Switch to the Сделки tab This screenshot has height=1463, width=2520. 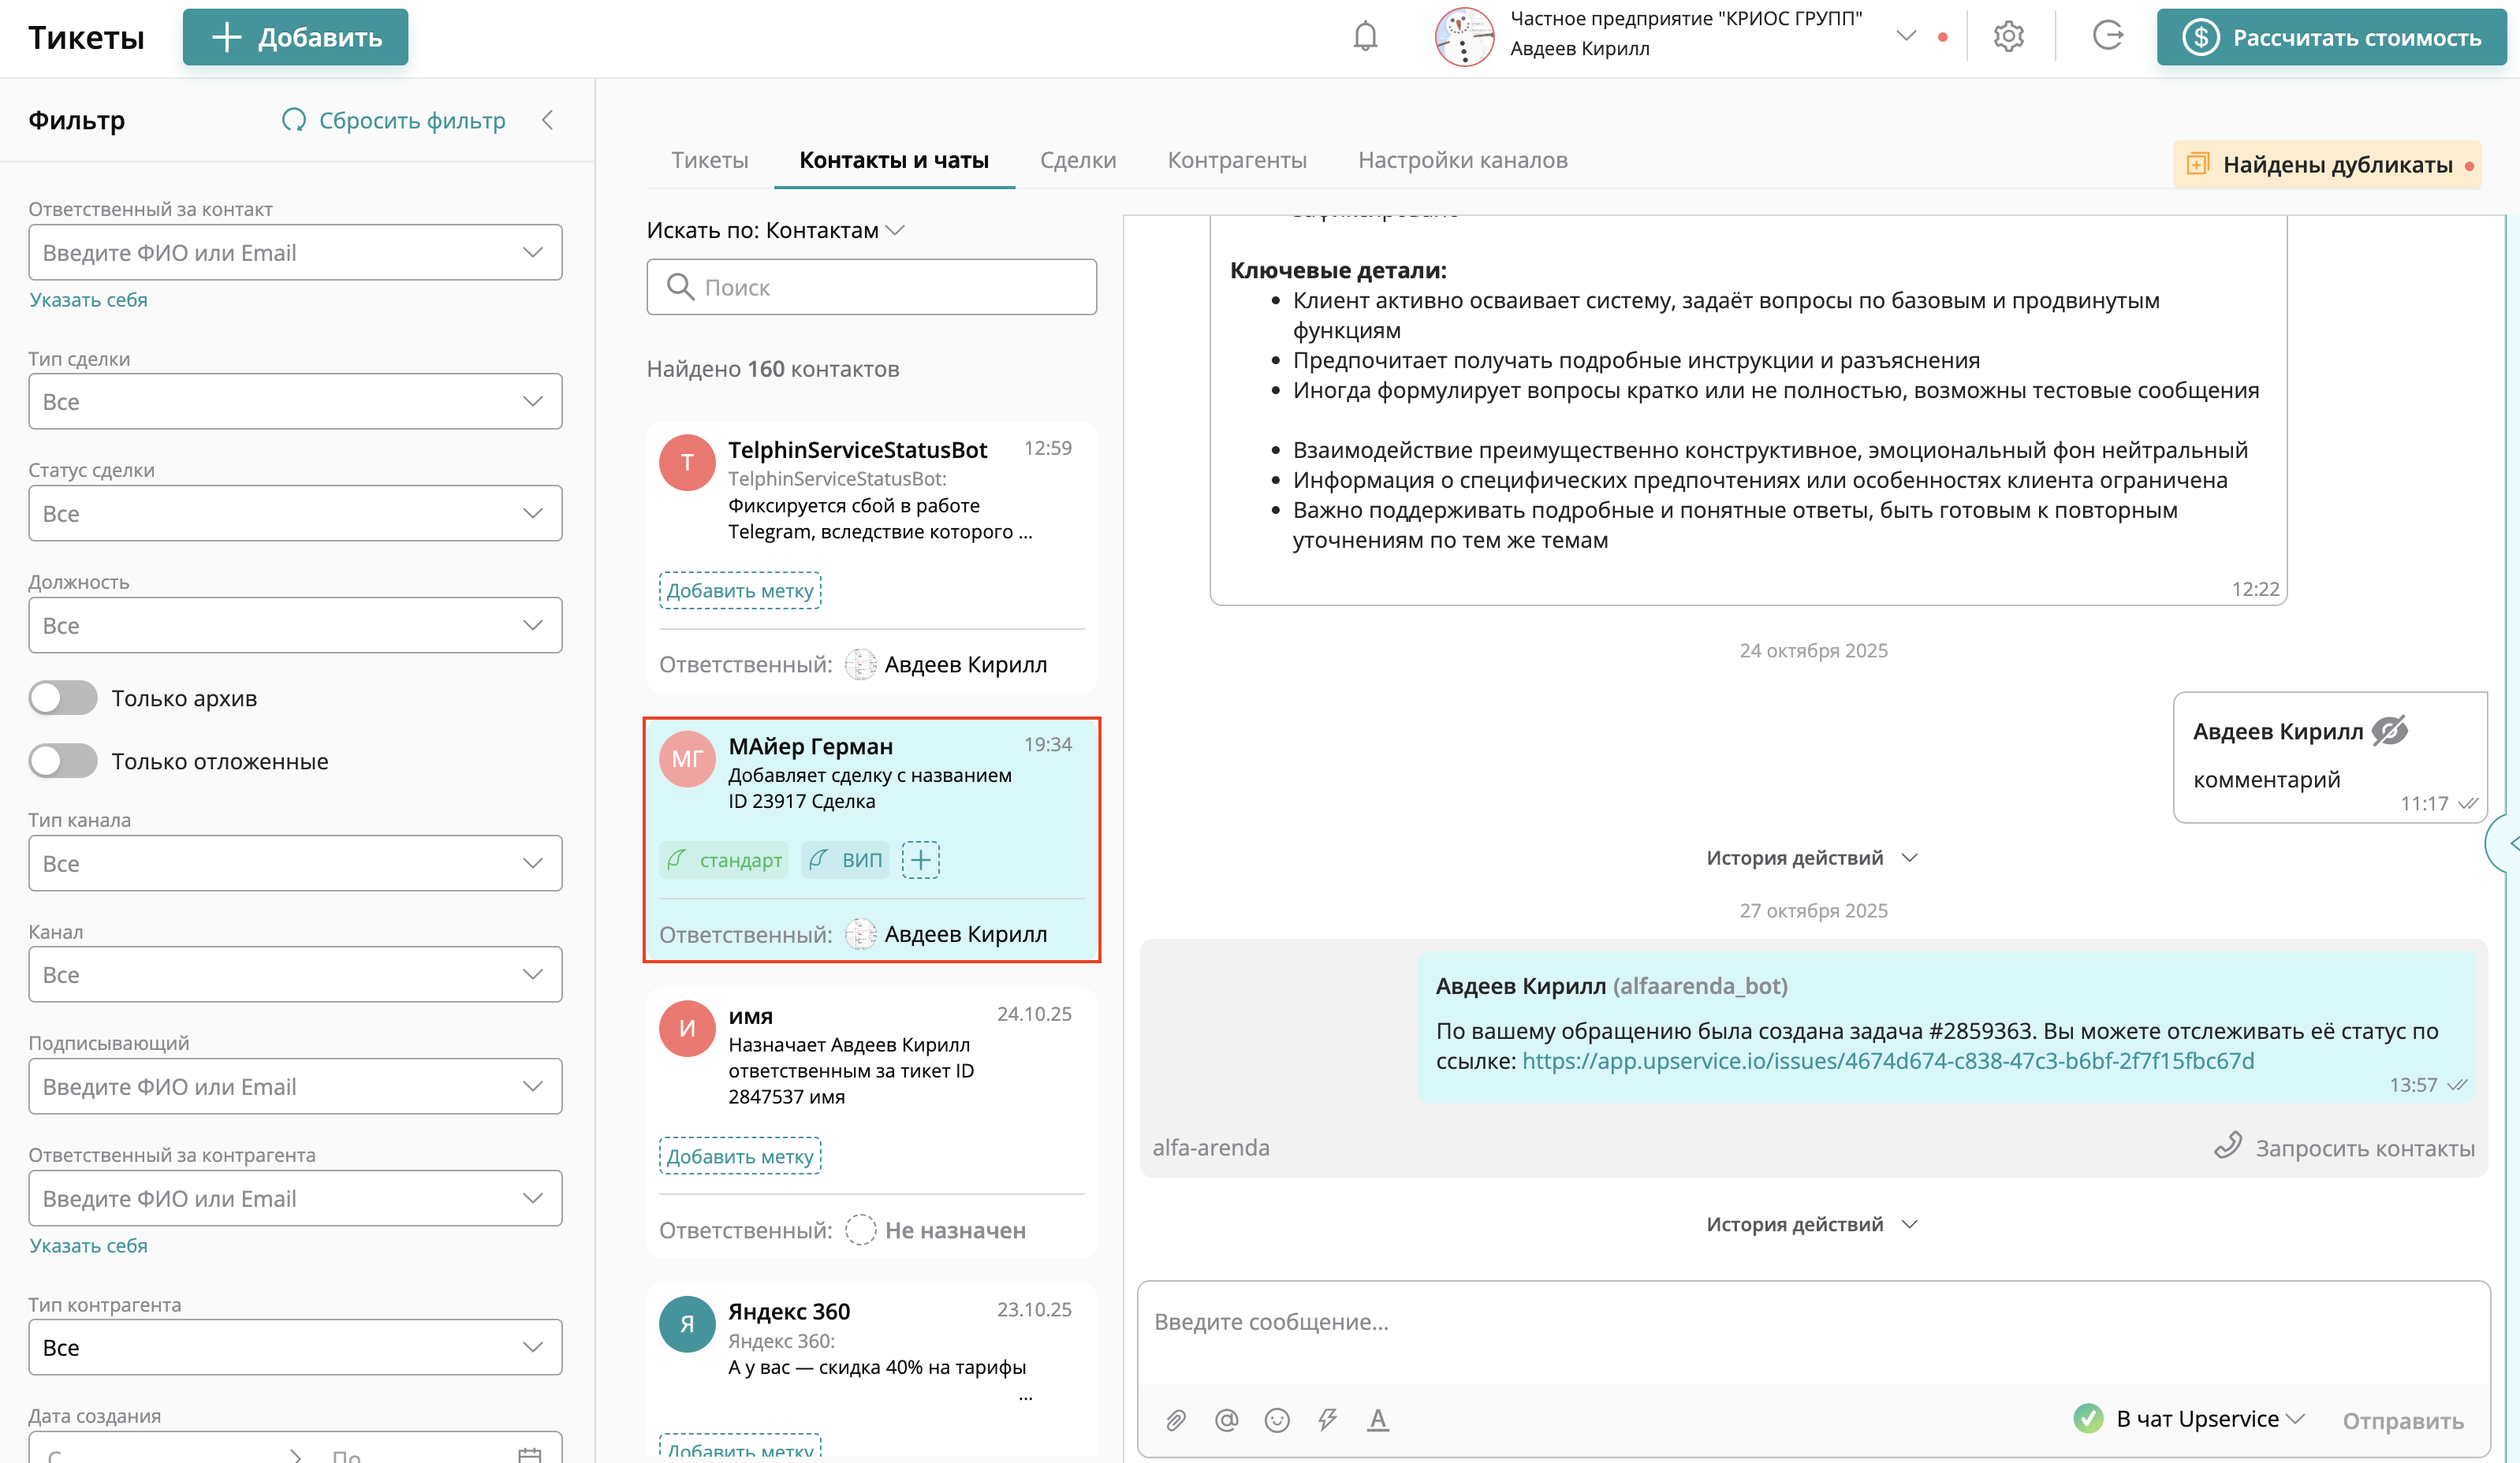[x=1077, y=160]
